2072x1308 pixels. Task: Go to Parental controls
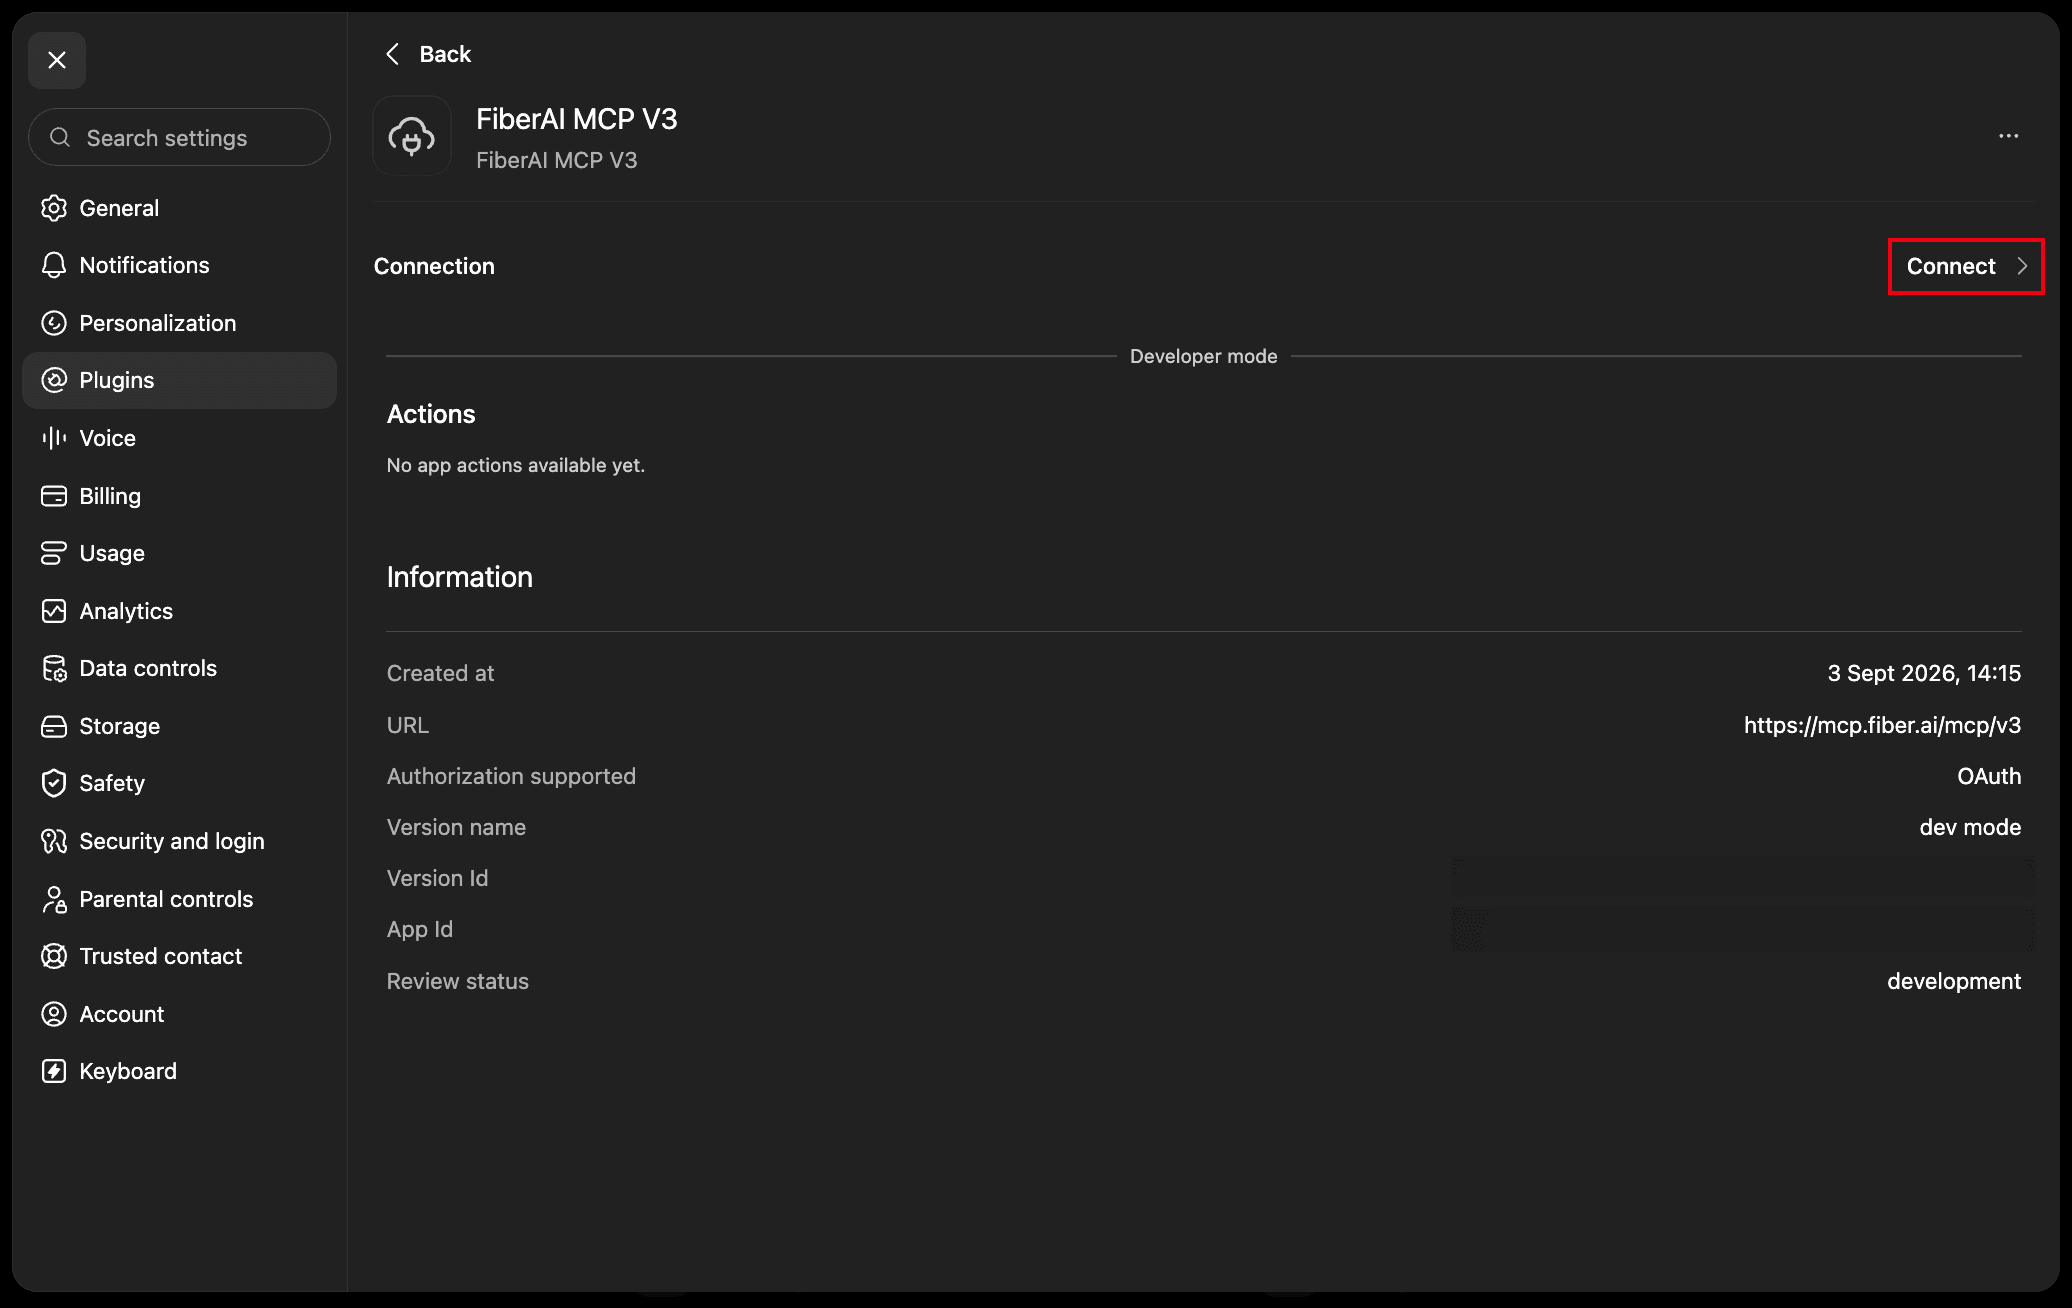(180, 899)
